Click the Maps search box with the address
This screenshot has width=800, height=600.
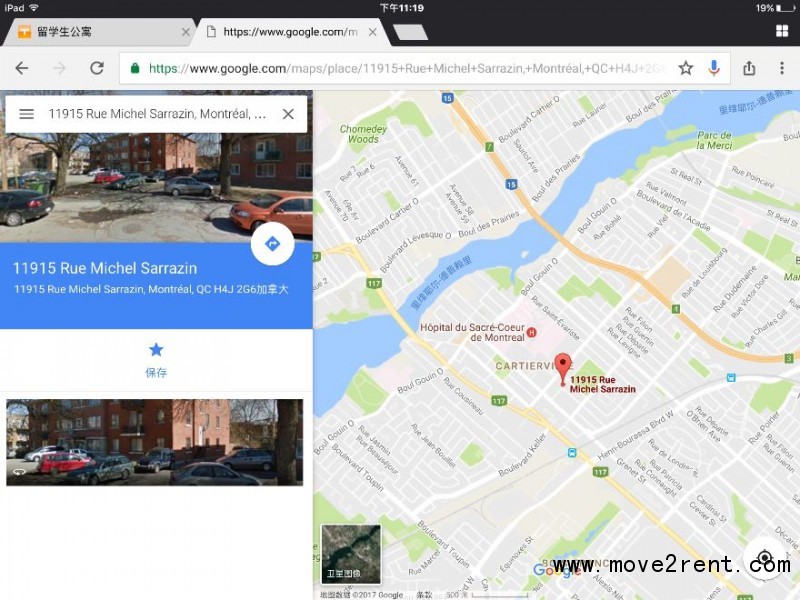pyautogui.click(x=157, y=114)
